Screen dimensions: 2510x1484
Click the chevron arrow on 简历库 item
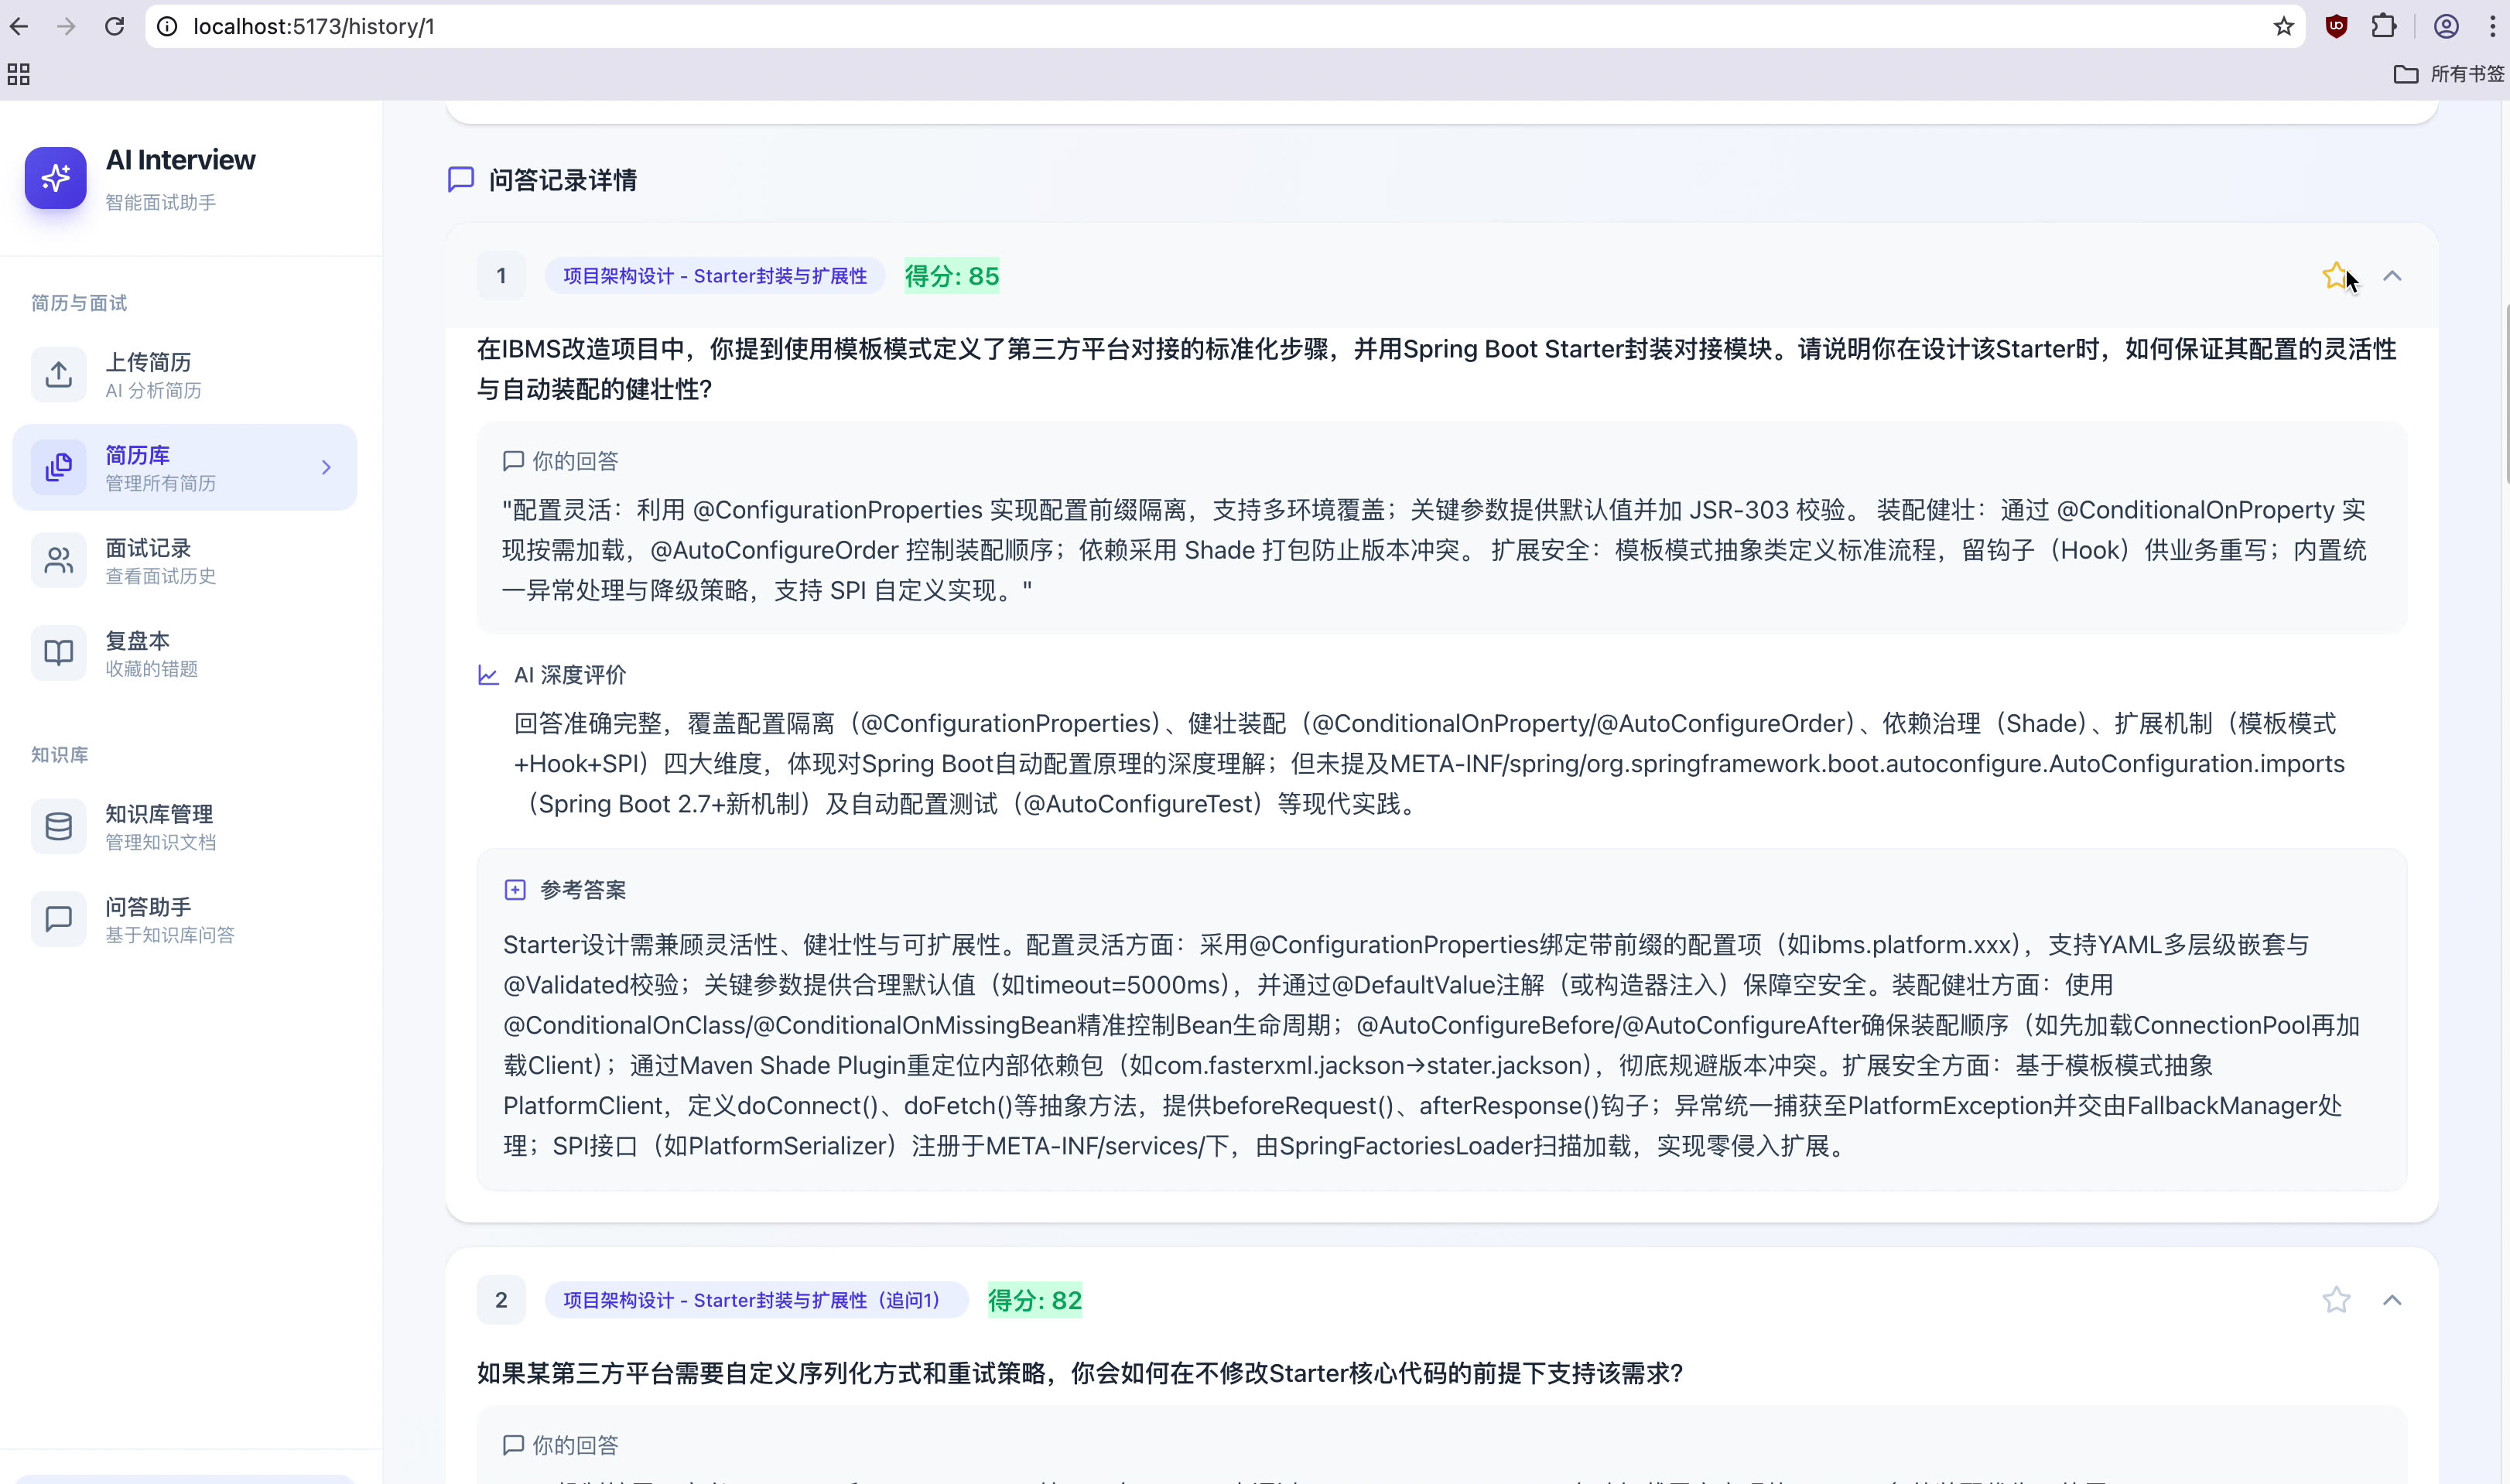[x=326, y=468]
